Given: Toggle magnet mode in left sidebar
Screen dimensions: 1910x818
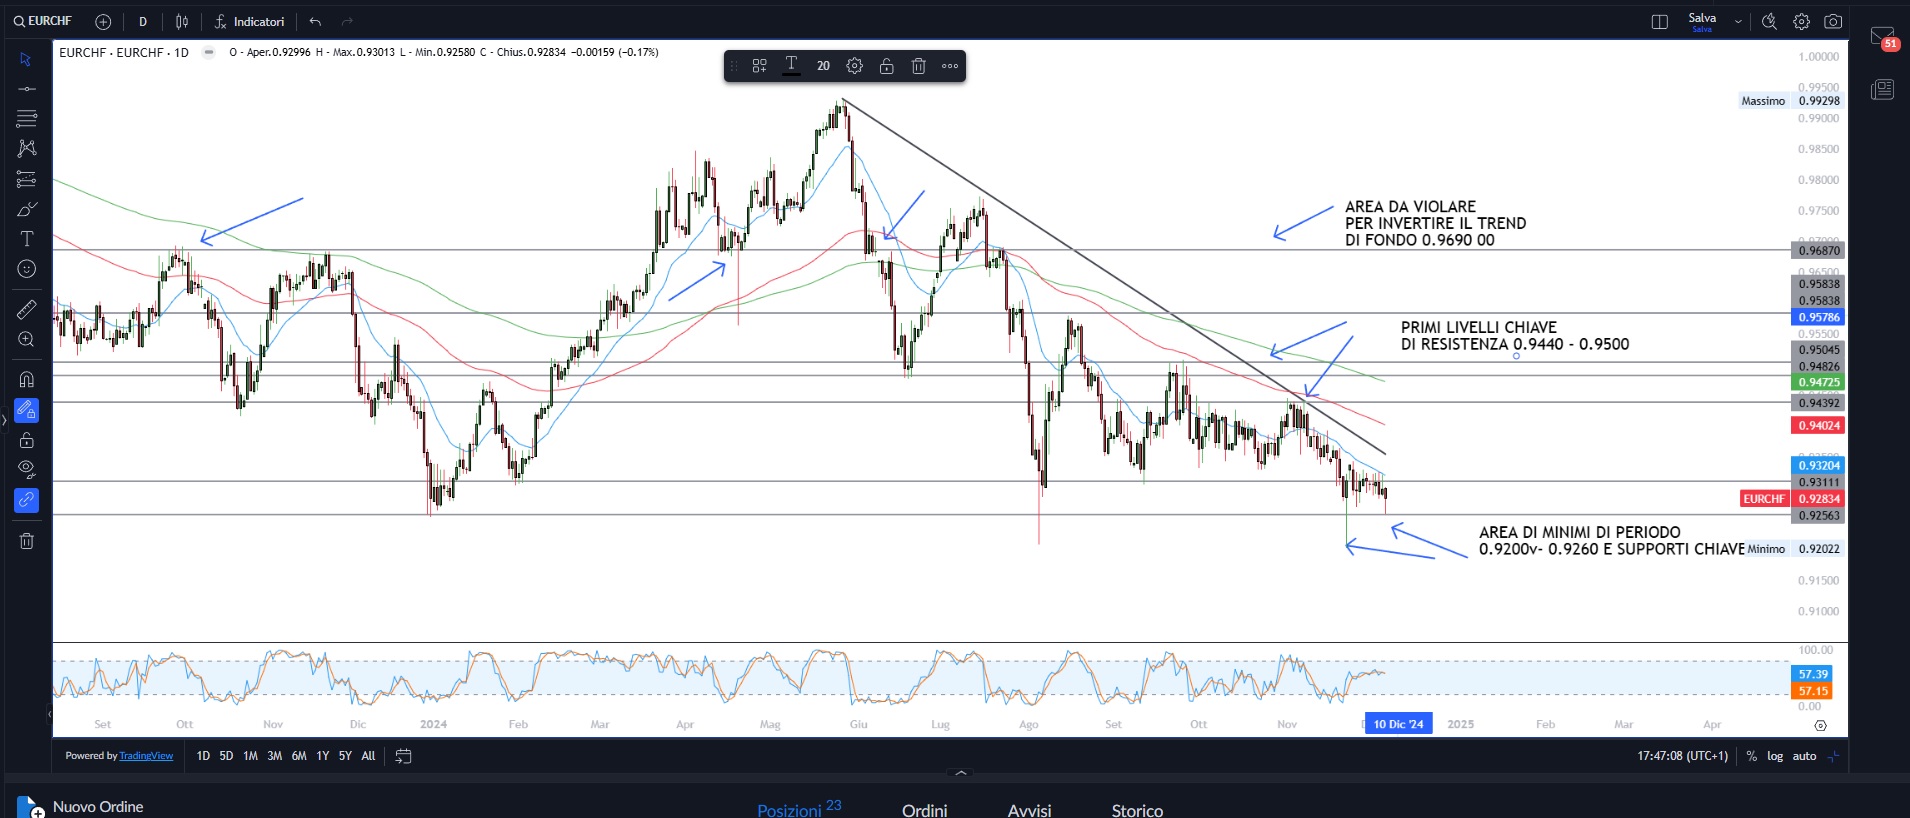Looking at the screenshot, I should (27, 380).
